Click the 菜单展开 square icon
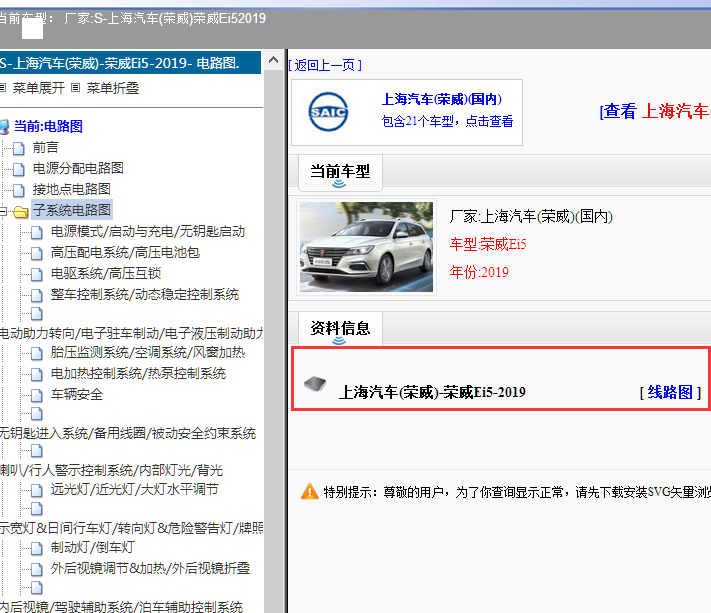This screenshot has width=711, height=613. pos(3,88)
